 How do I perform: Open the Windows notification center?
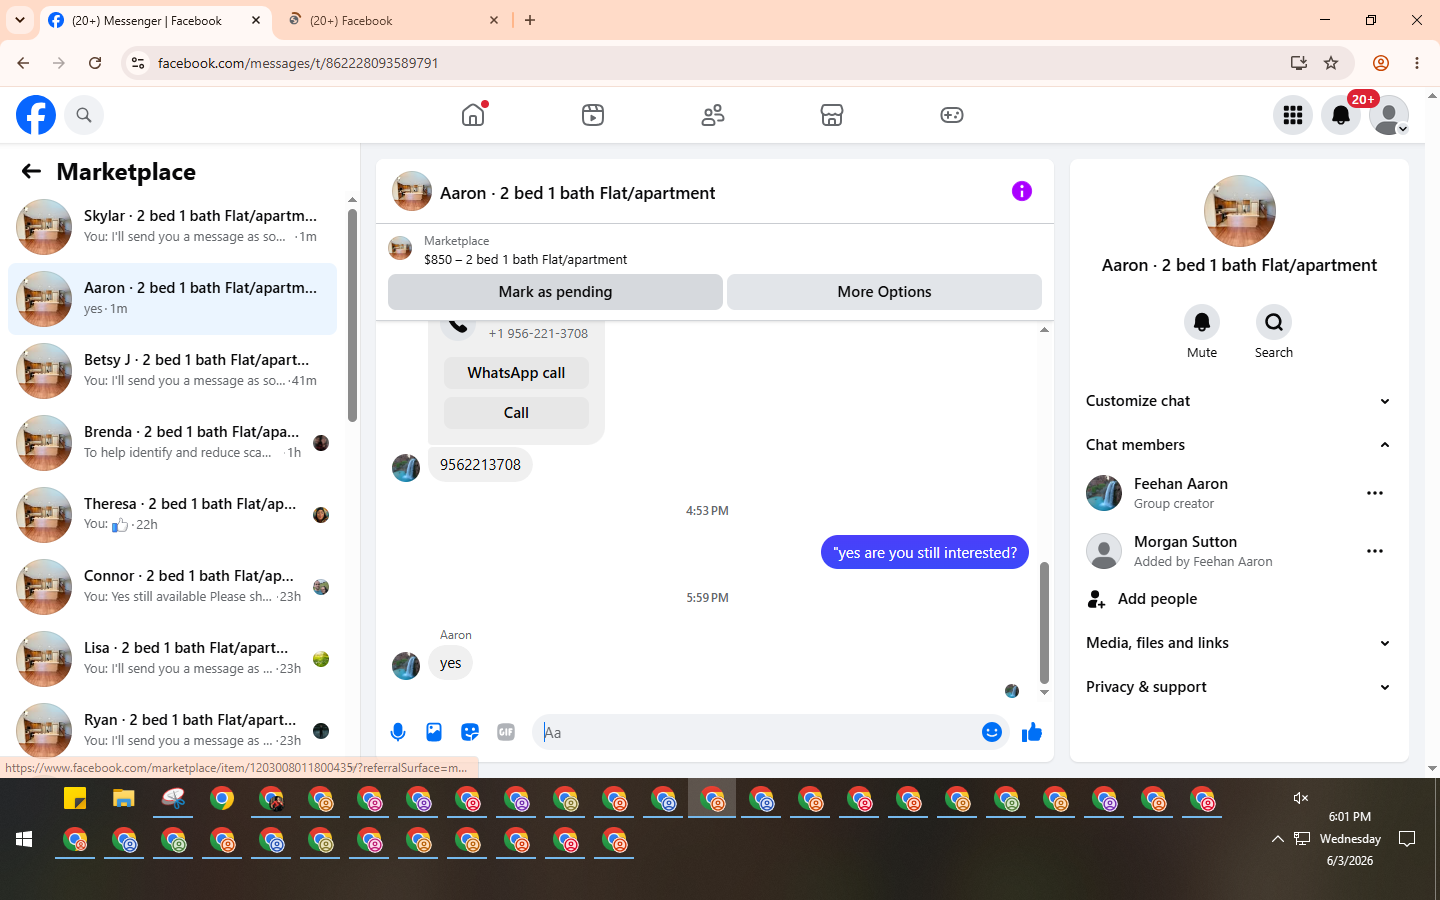[x=1407, y=839]
